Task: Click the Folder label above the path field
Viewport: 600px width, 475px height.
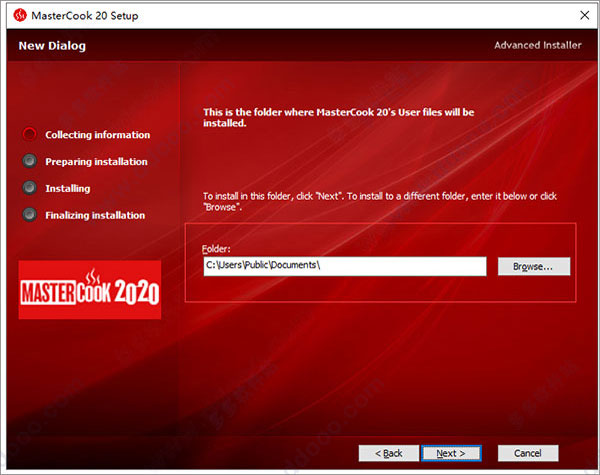Action: click(216, 248)
